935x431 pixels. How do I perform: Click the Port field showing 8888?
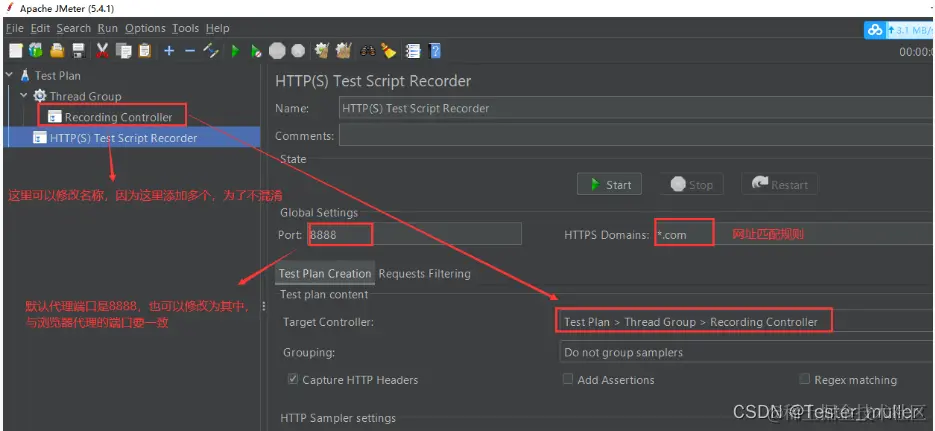tap(414, 234)
